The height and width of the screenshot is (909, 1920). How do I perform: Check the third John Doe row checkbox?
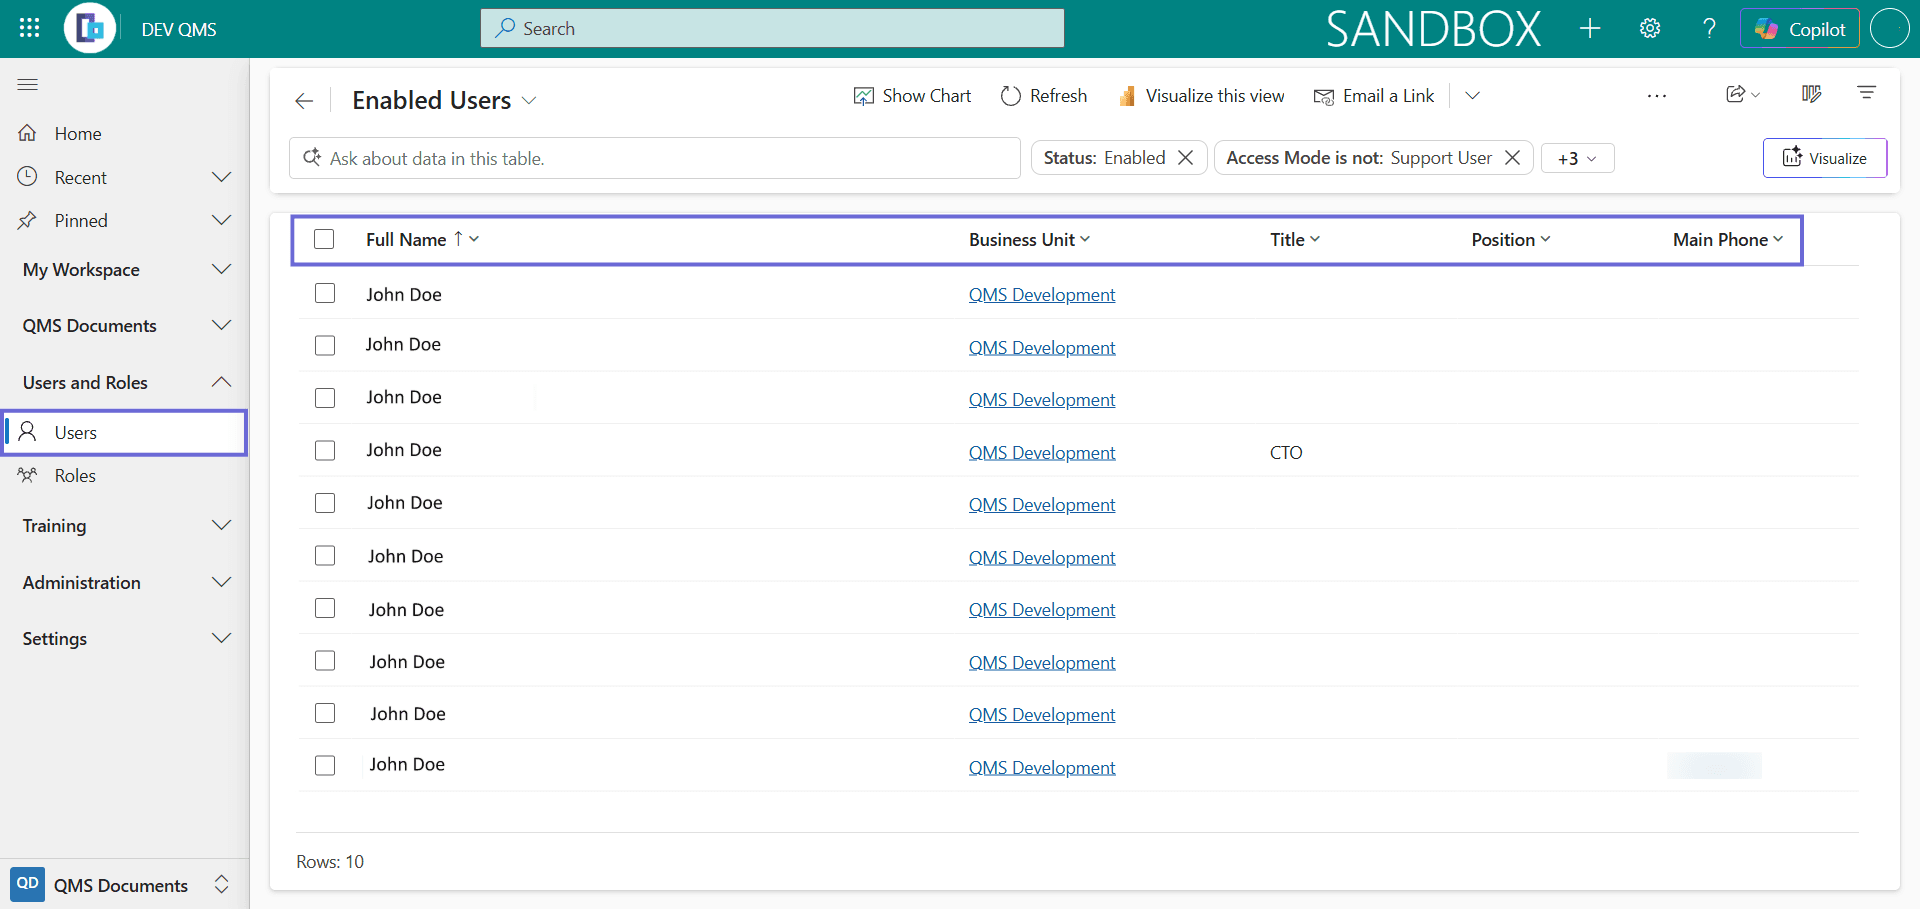click(x=325, y=398)
